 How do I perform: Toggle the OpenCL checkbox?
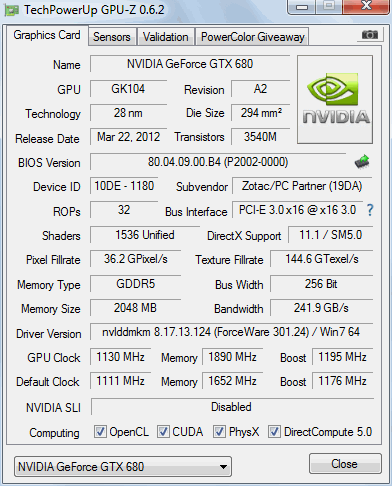click(100, 431)
